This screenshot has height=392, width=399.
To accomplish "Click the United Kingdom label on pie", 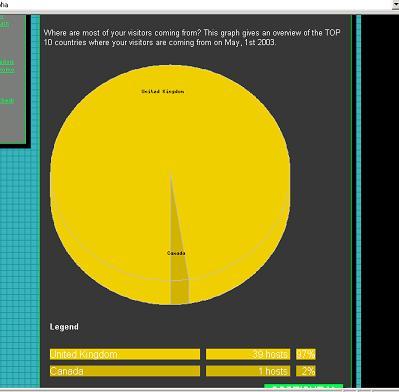I will pyautogui.click(x=163, y=91).
